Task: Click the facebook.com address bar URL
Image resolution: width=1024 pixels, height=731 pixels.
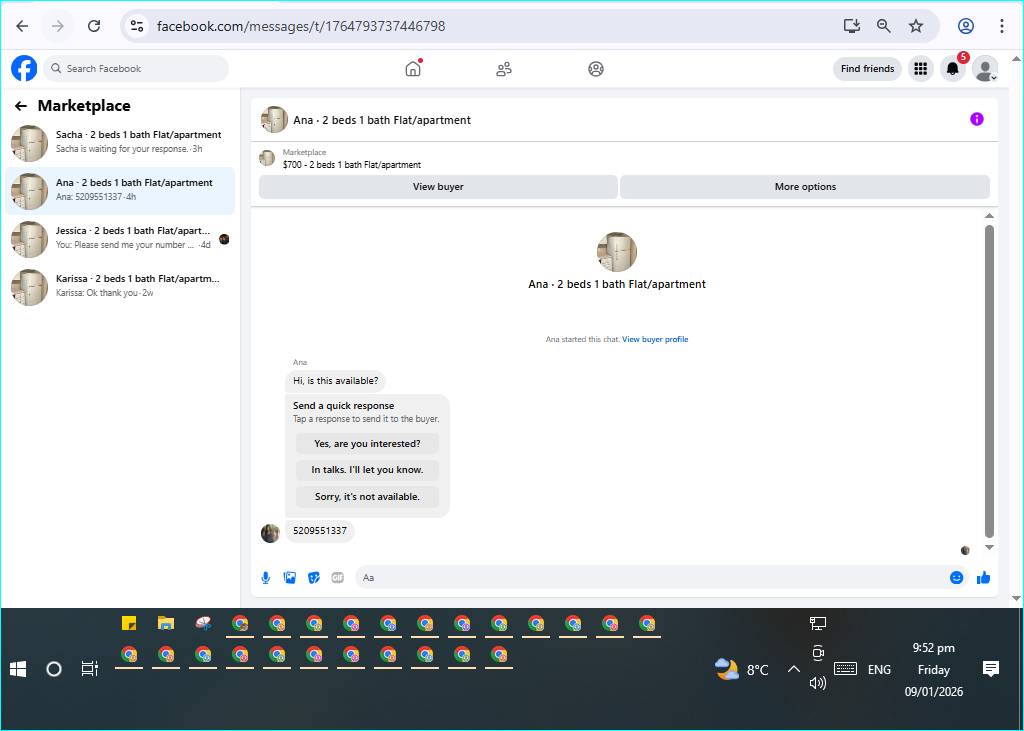Action: coord(301,26)
